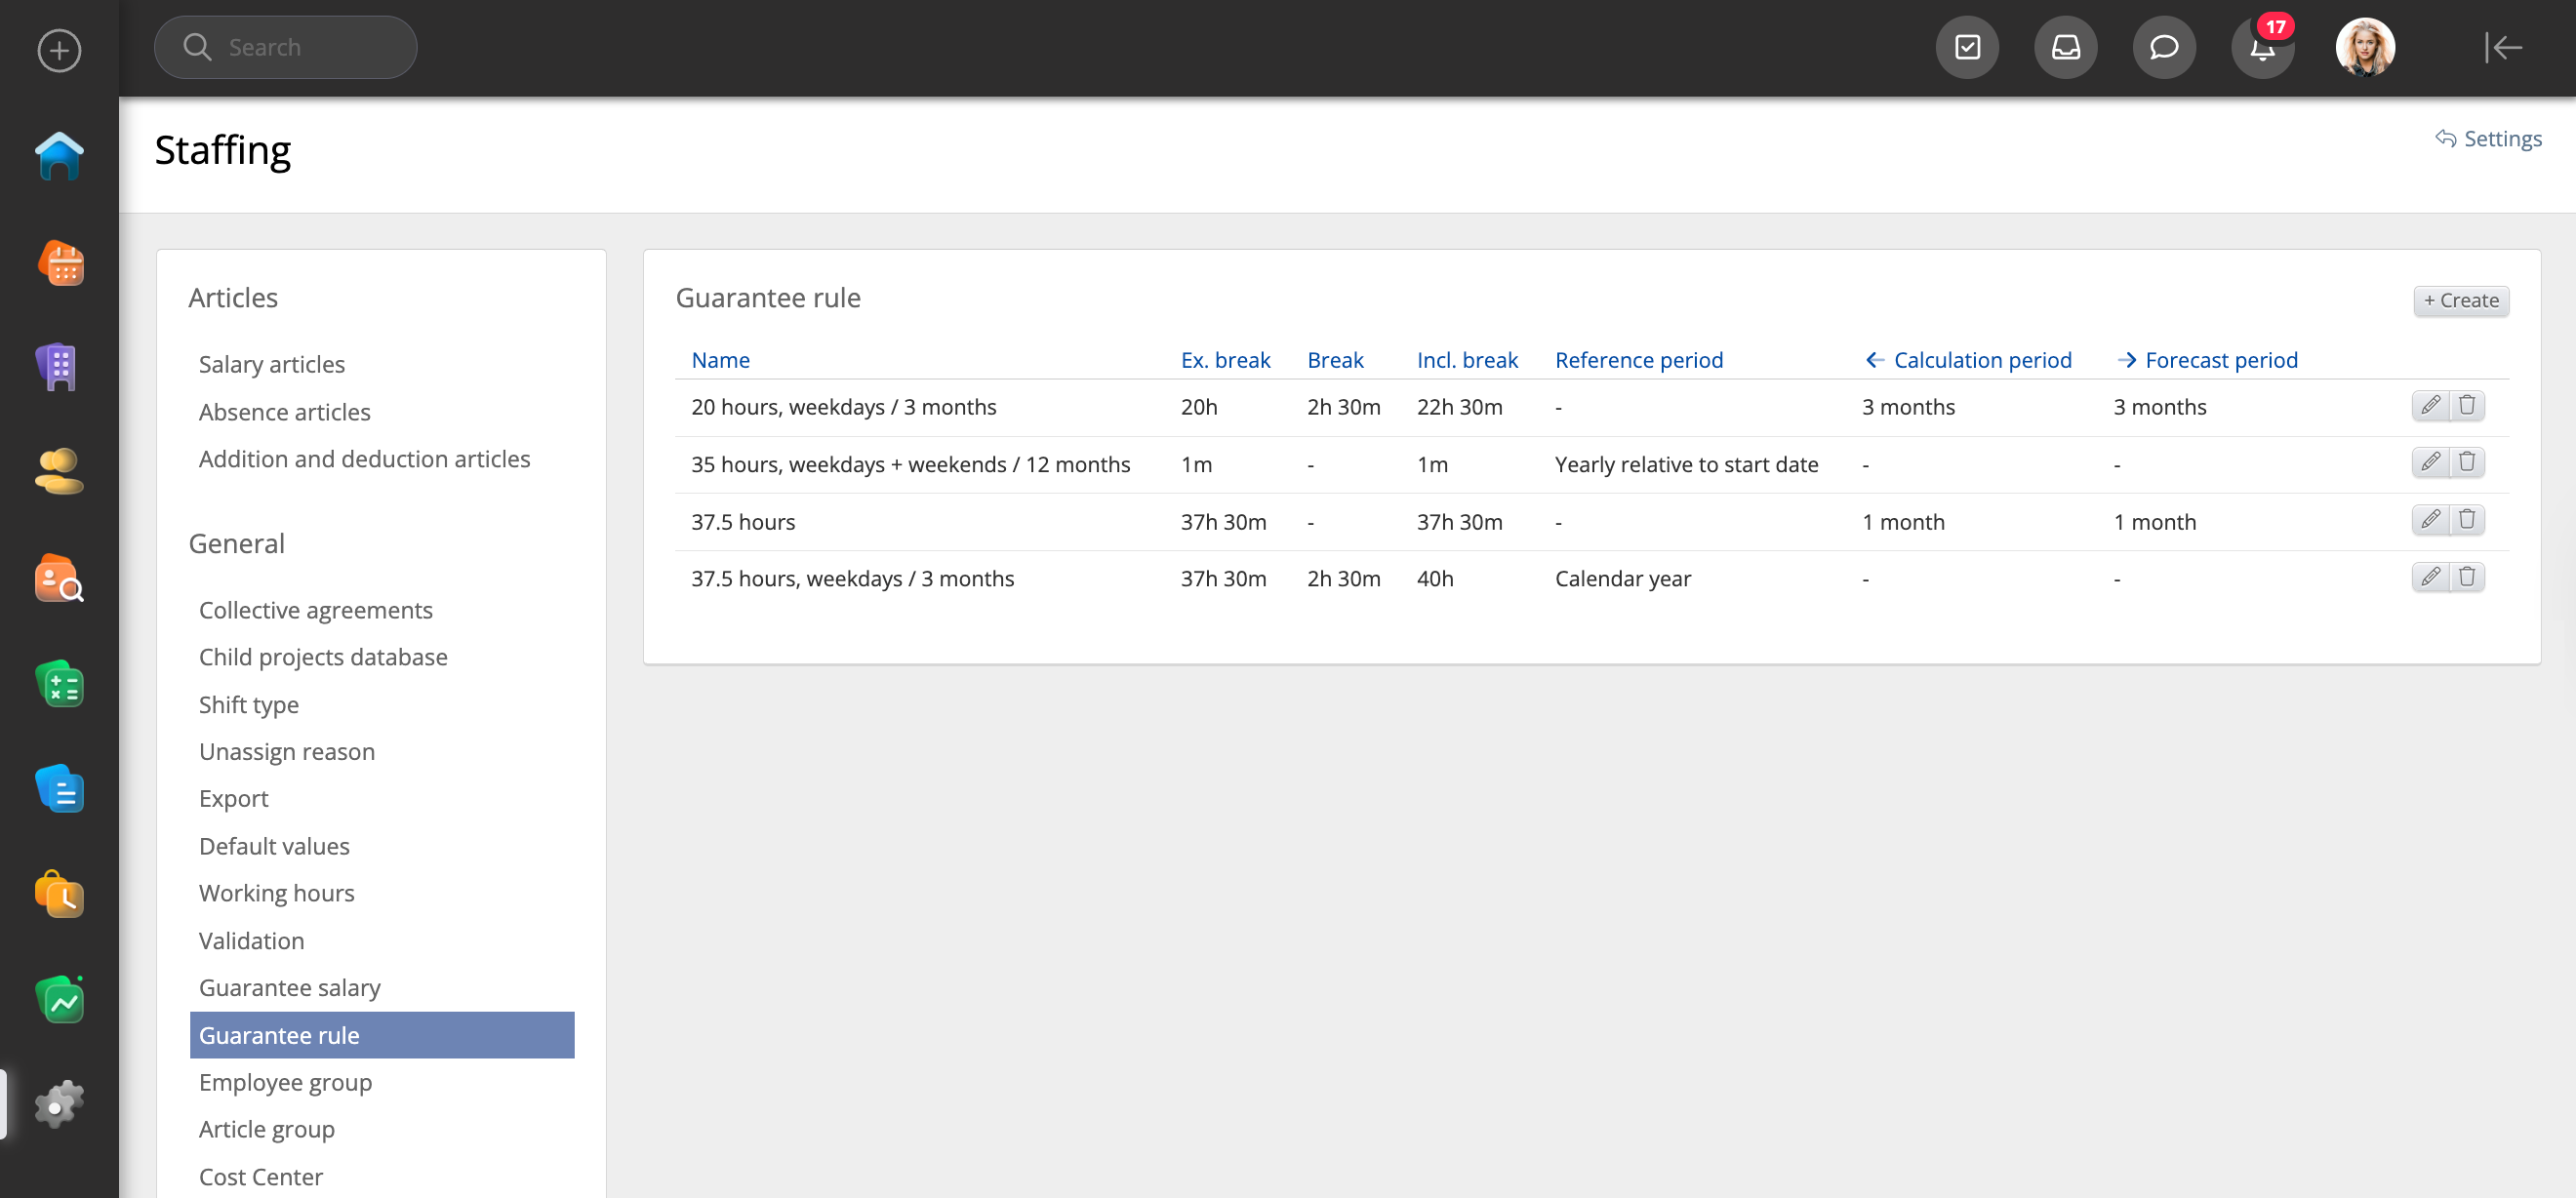Viewport: 2576px width, 1198px height.
Task: Click the plus circle add icon
Action: click(x=59, y=50)
